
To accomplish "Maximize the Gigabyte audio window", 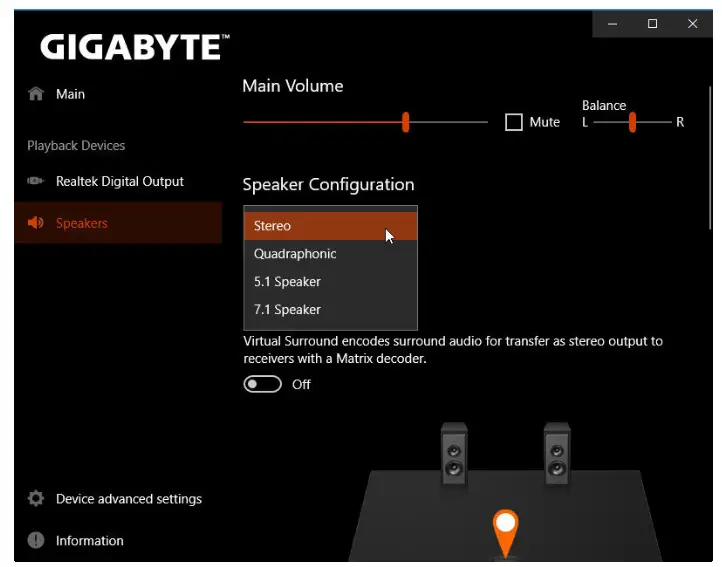I will (x=652, y=24).
